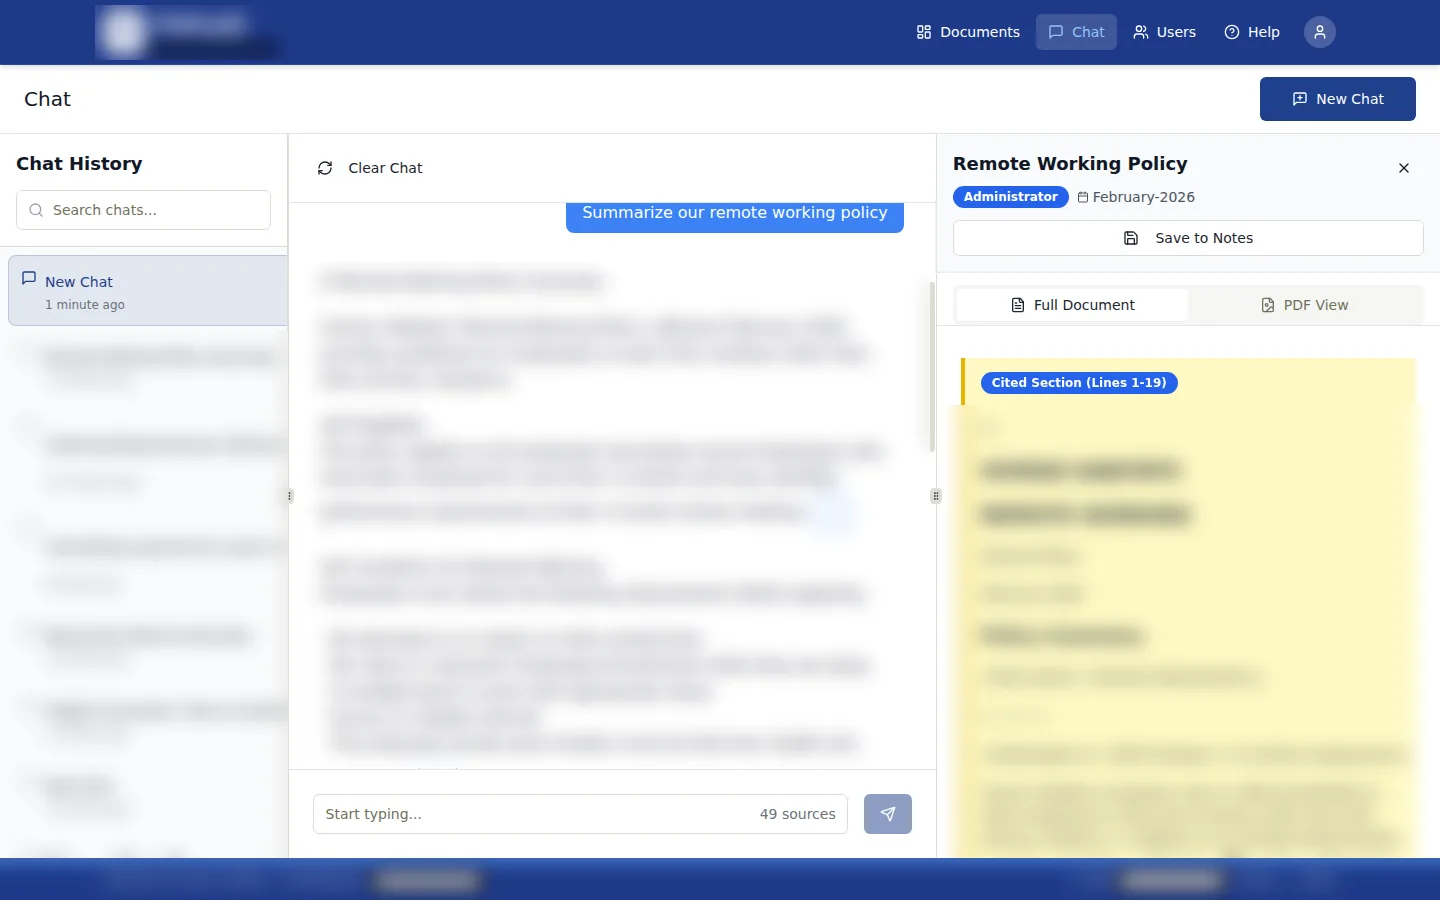Screen dimensions: 1440x900
Task: Switch to the PDF View tab
Action: pos(1305,305)
